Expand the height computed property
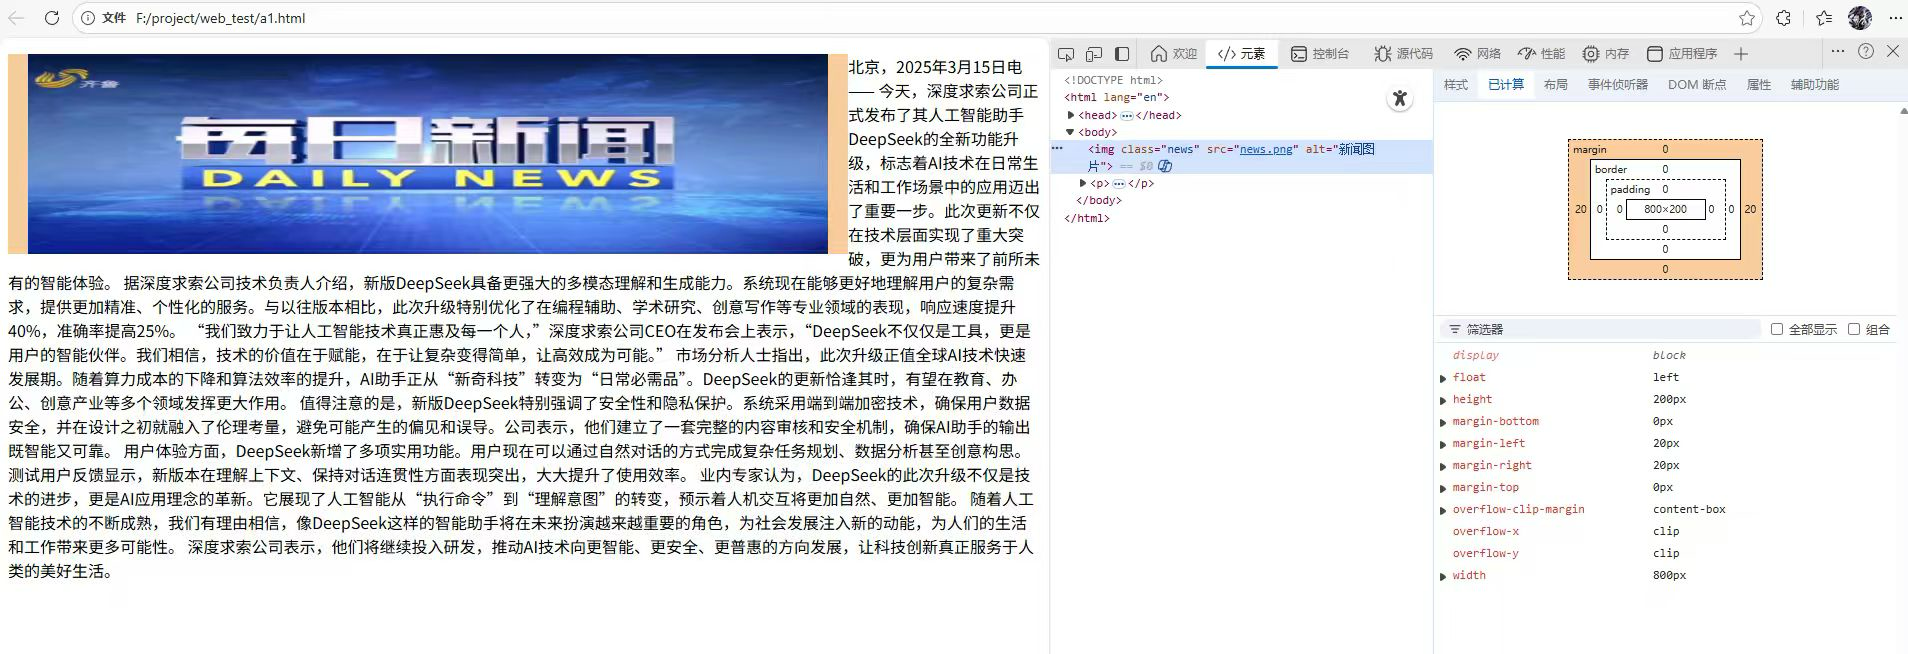Viewport: 1908px width, 654px height. pos(1443,400)
